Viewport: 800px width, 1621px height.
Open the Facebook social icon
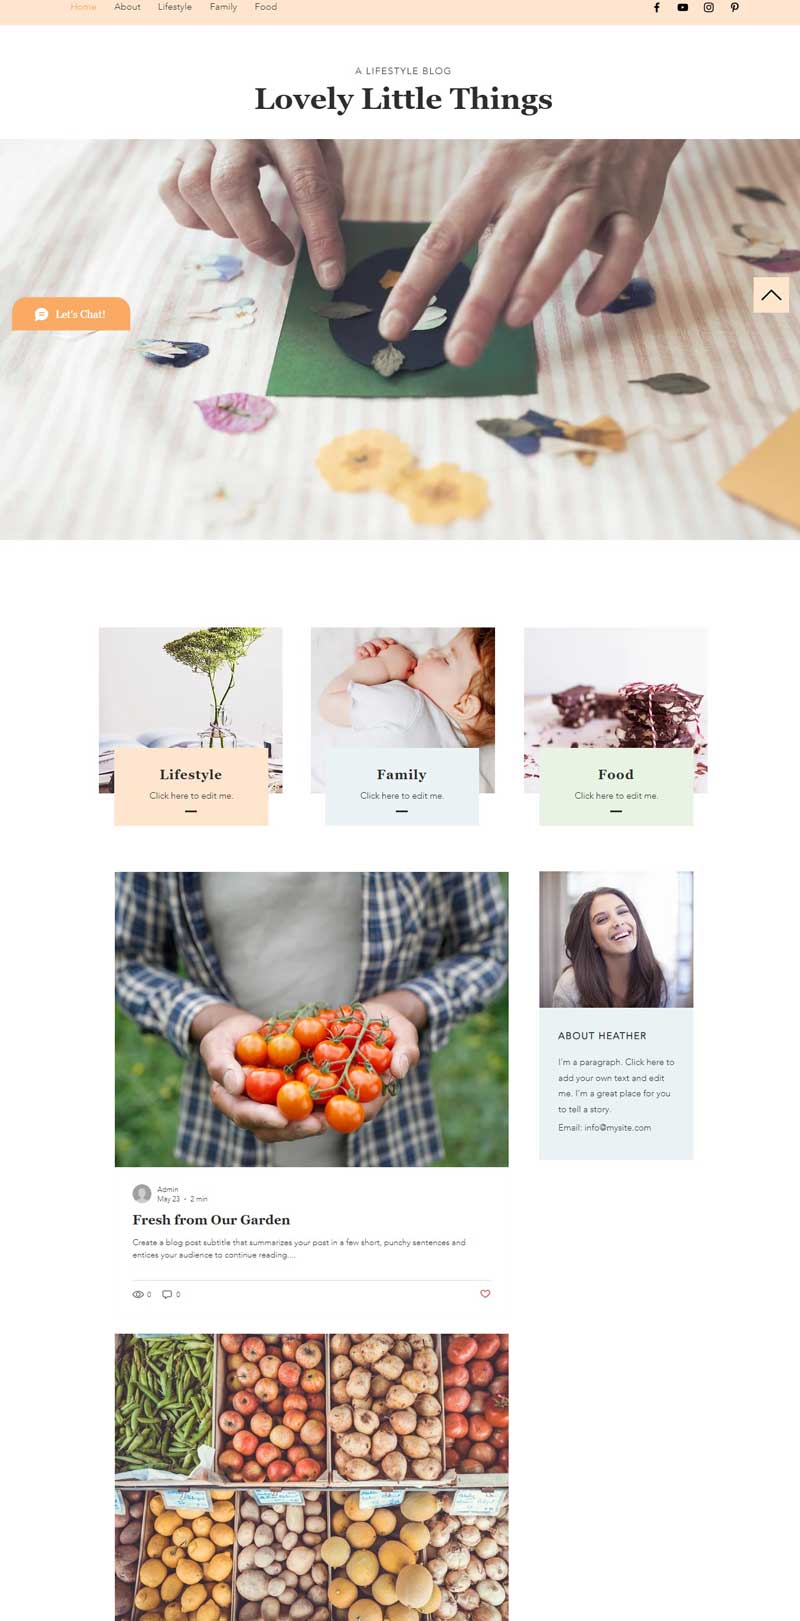click(x=656, y=7)
